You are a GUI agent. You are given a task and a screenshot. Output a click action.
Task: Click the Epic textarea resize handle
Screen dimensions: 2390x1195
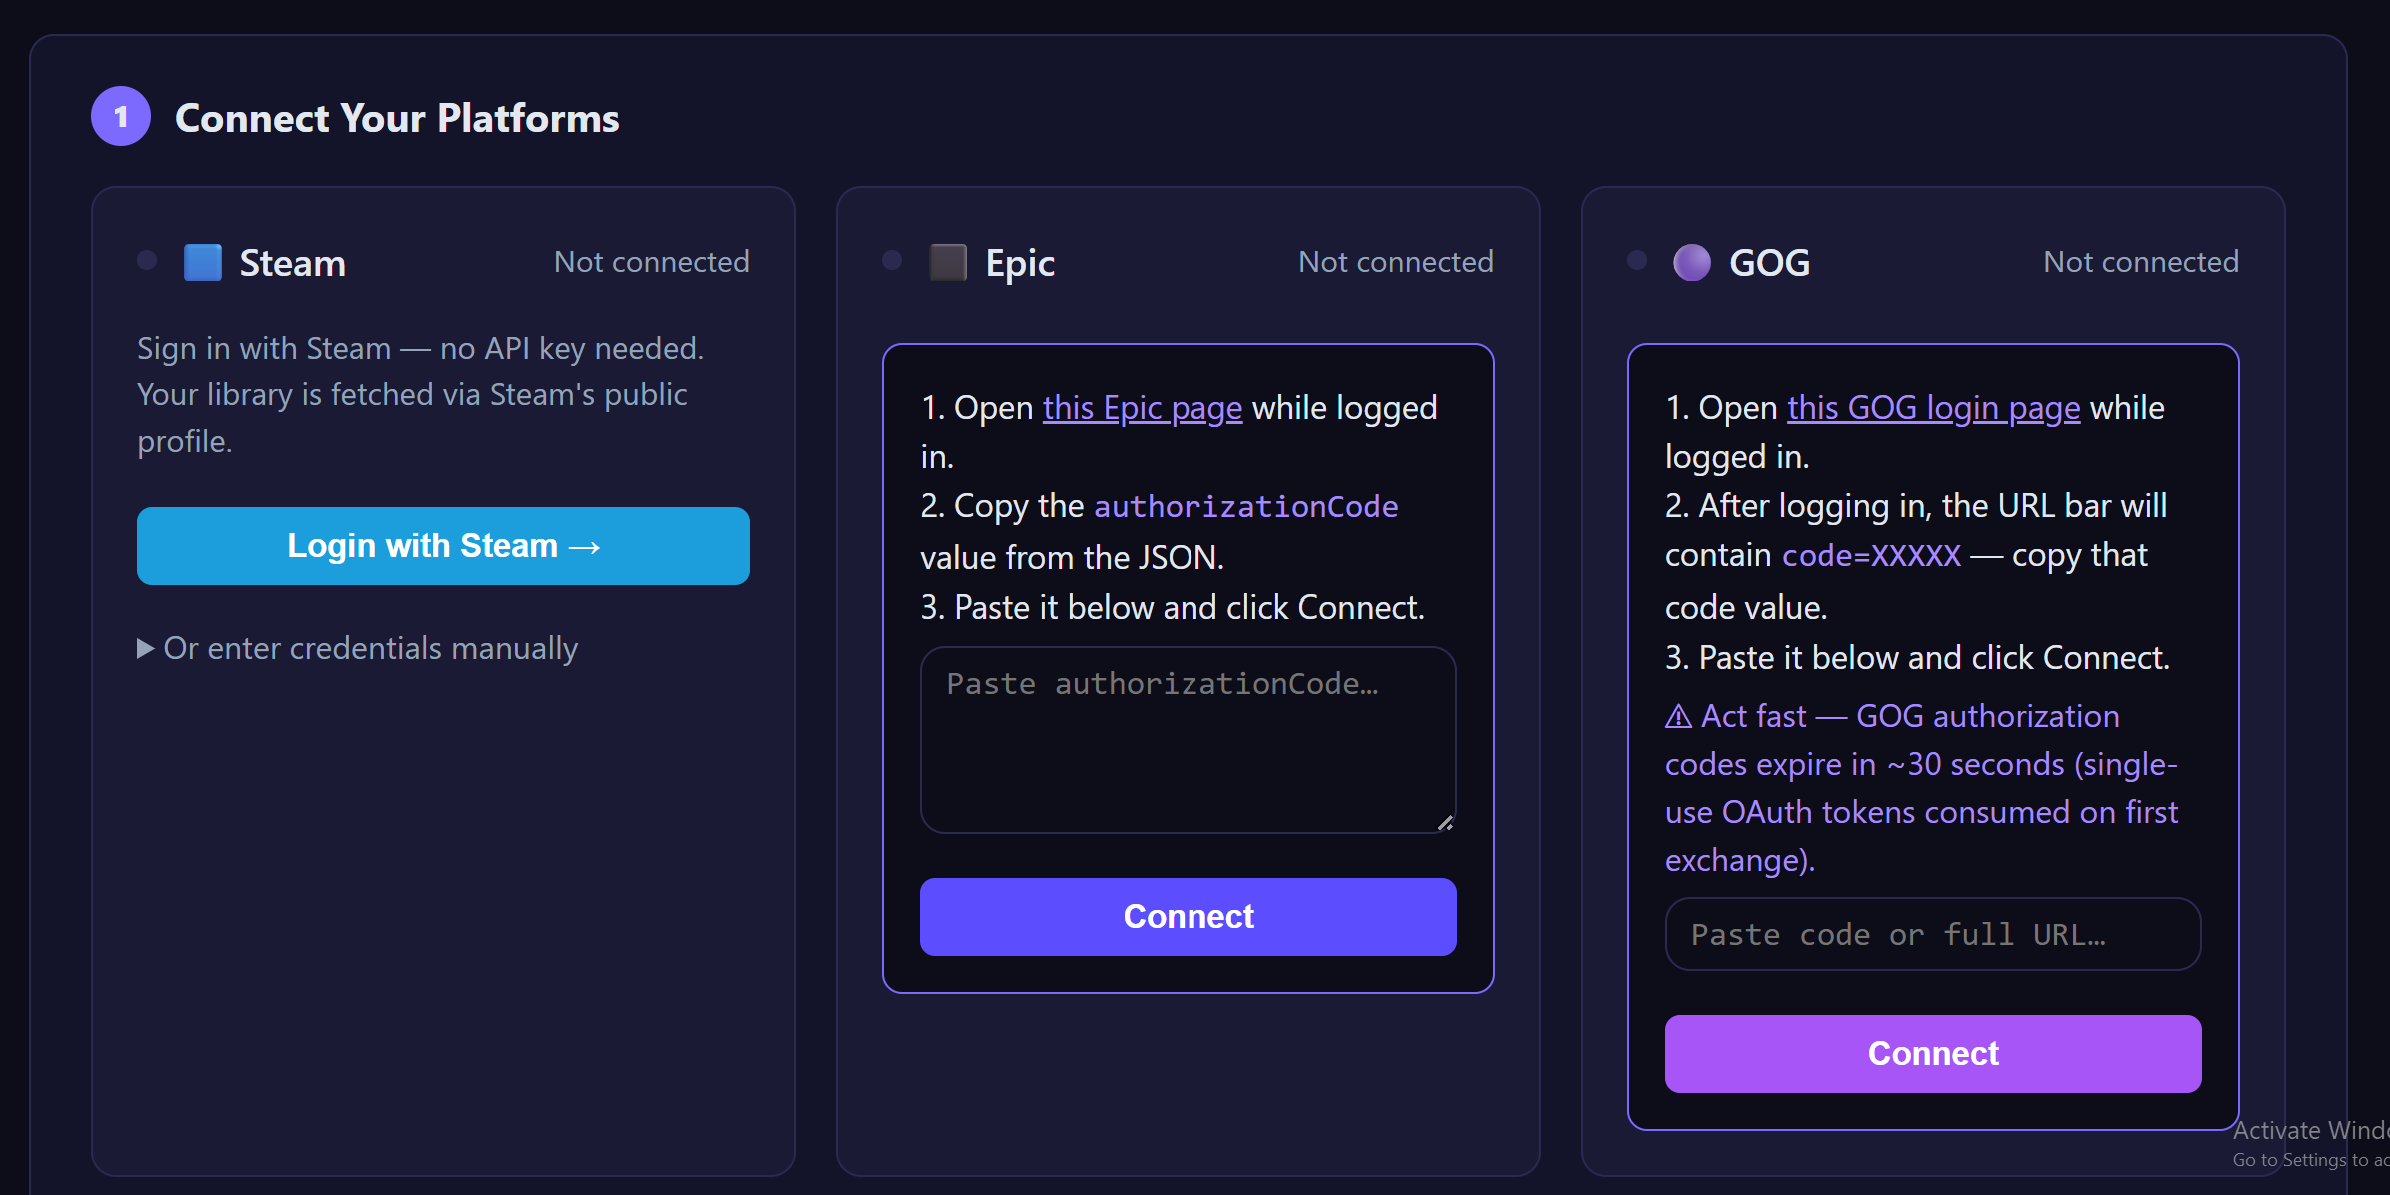click(1446, 823)
